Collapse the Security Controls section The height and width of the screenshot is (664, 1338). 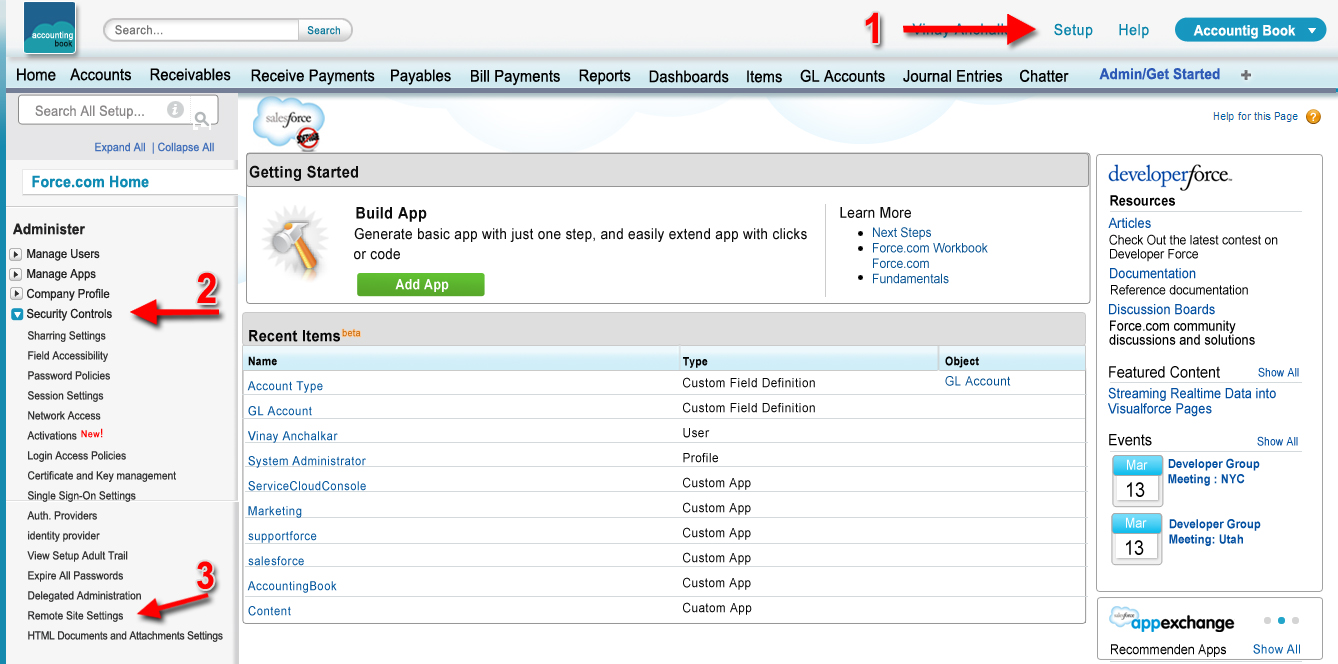click(16, 314)
